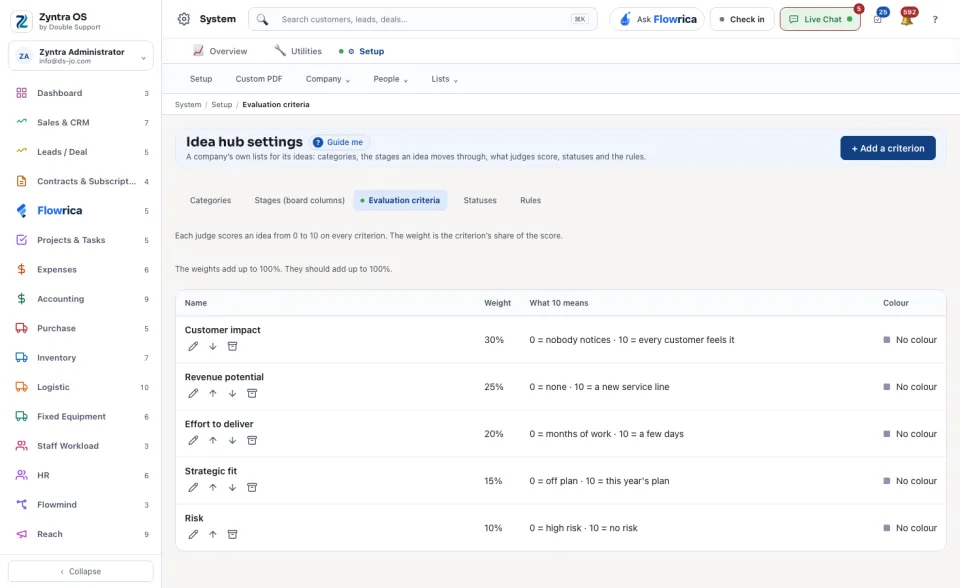Open Expenses module
960x588 pixels.
click(81, 270)
